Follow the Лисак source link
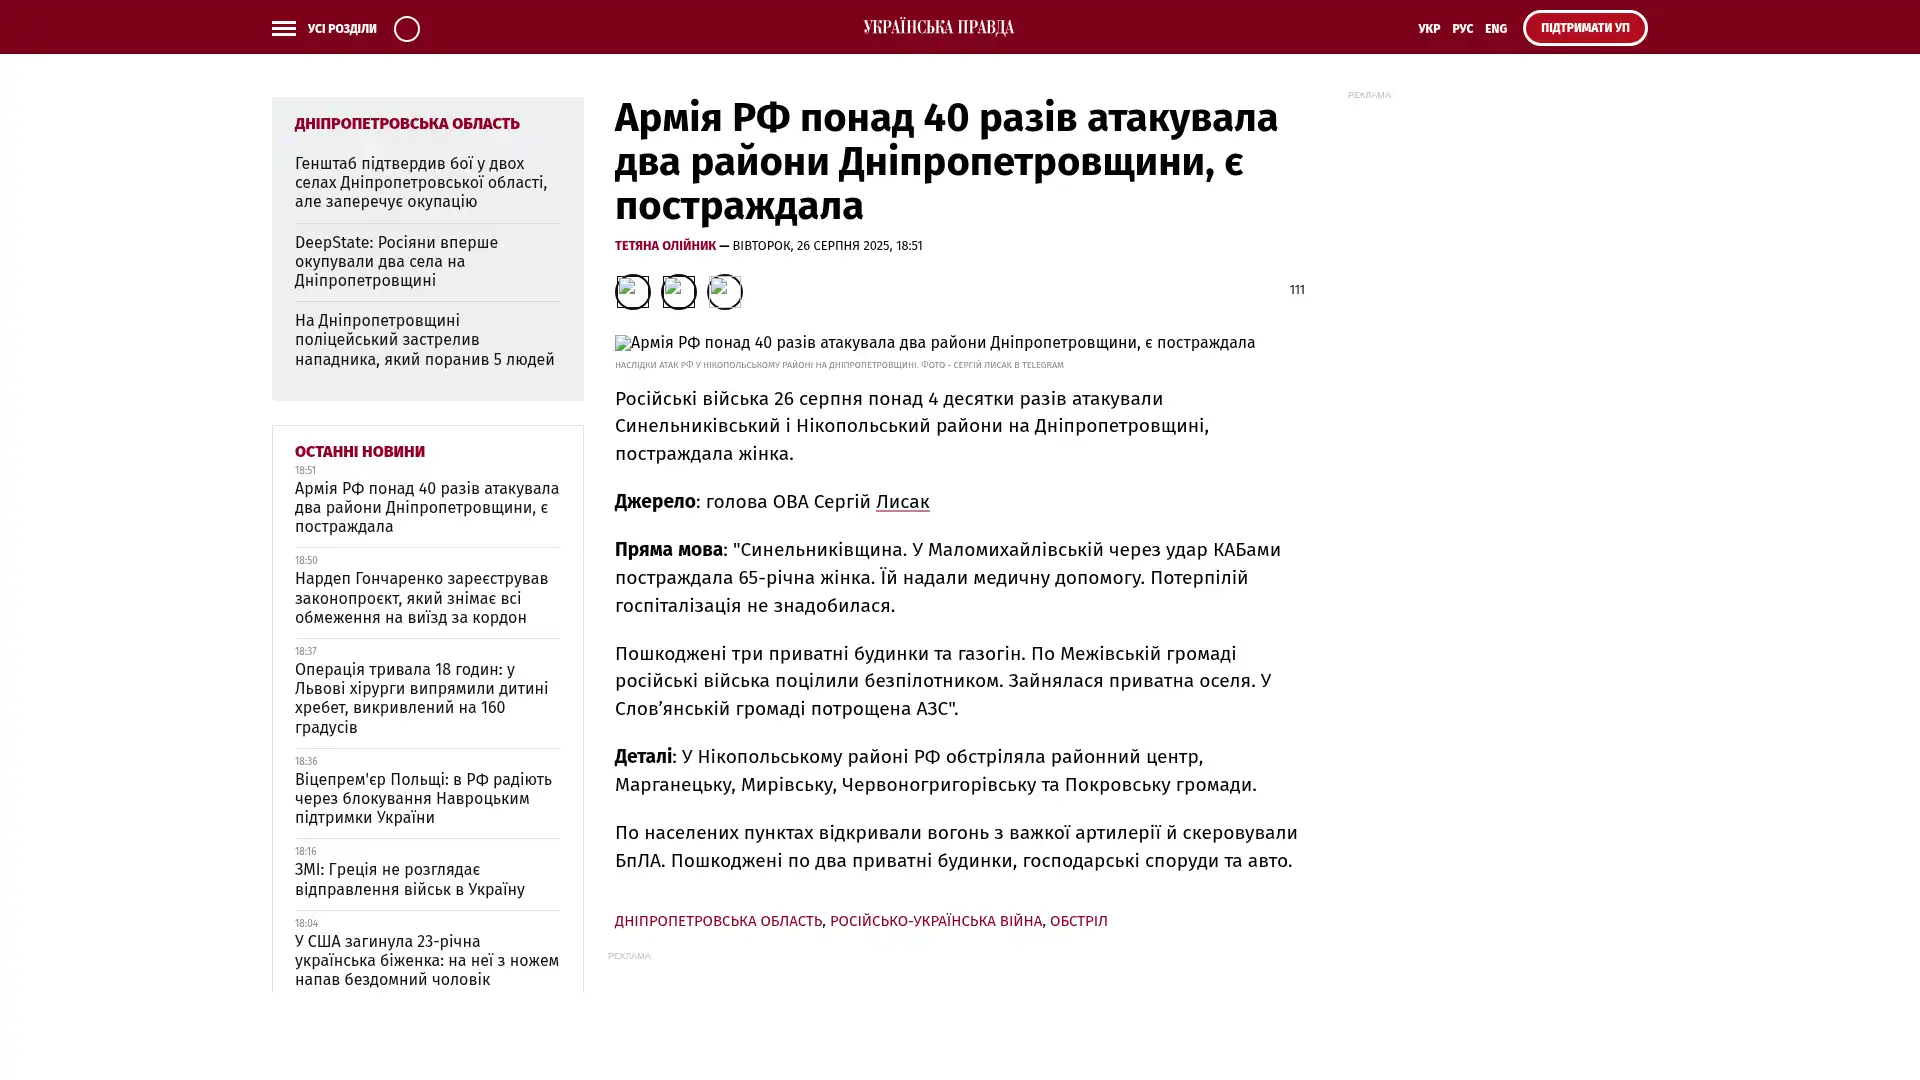The height and width of the screenshot is (1080, 1920). point(902,502)
